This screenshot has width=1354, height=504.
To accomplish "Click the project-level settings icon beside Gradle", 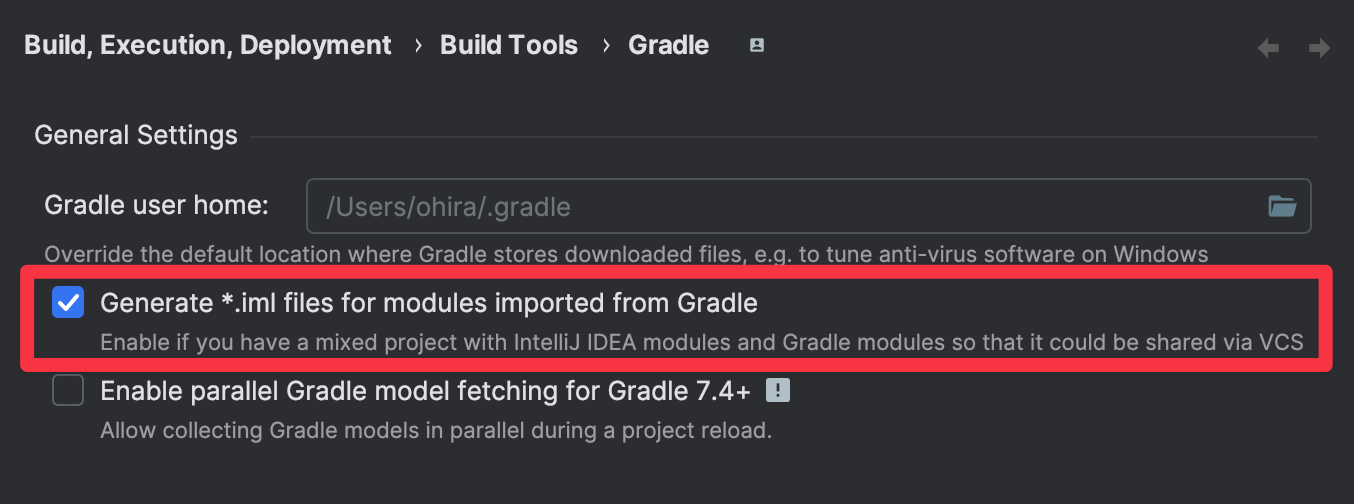I will pyautogui.click(x=757, y=45).
